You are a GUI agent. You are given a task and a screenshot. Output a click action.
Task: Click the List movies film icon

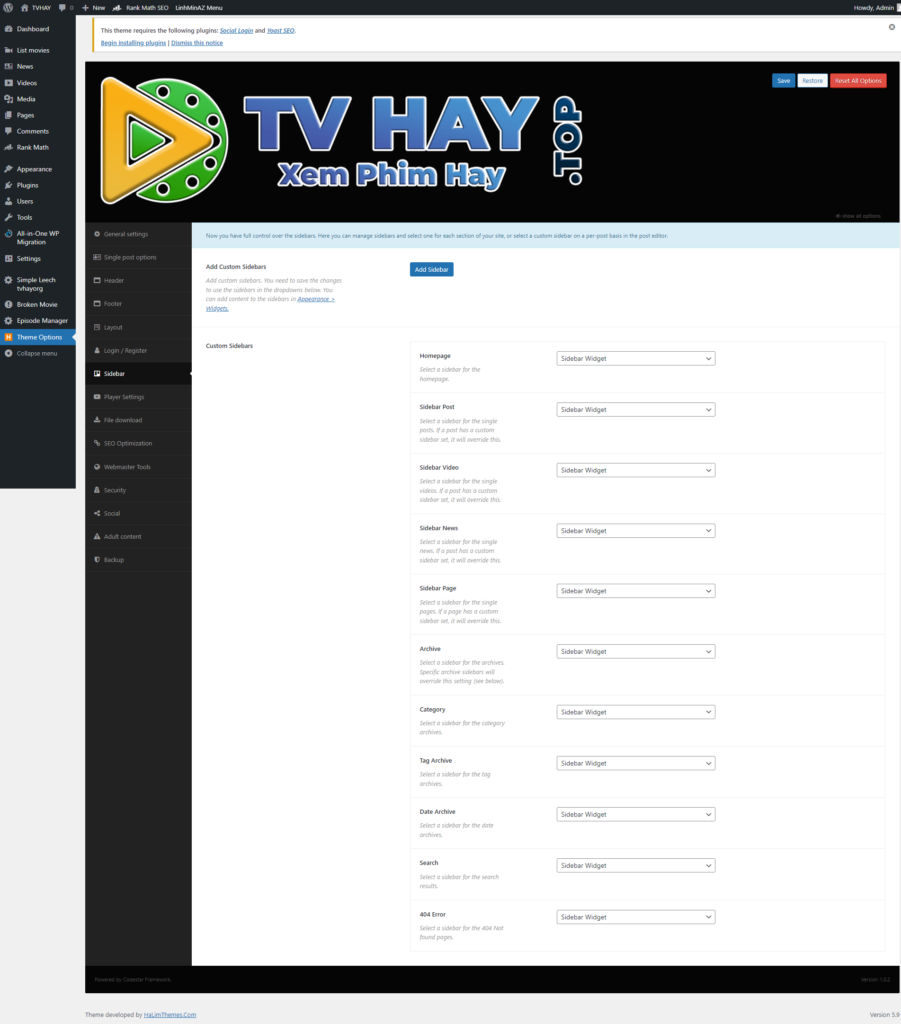(x=8, y=50)
